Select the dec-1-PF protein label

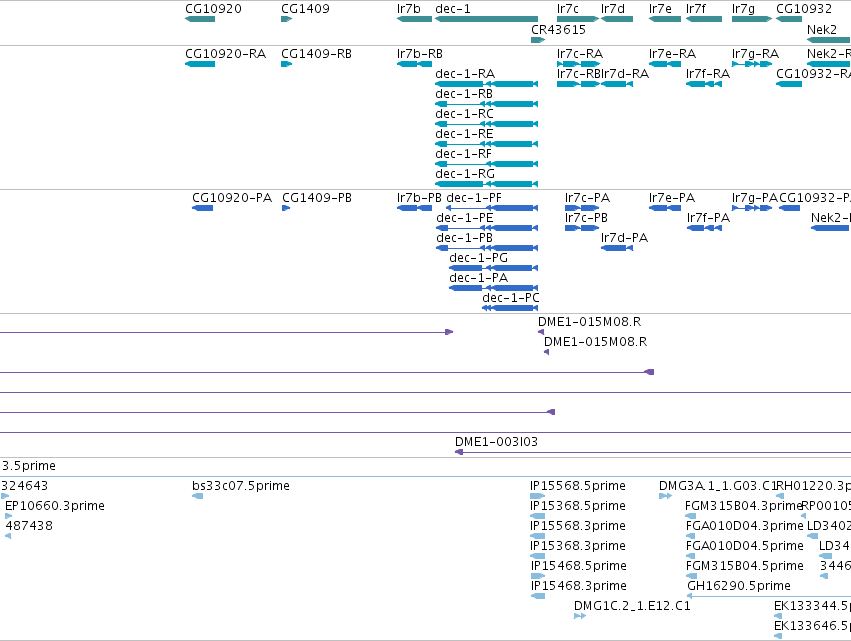pos(474,198)
